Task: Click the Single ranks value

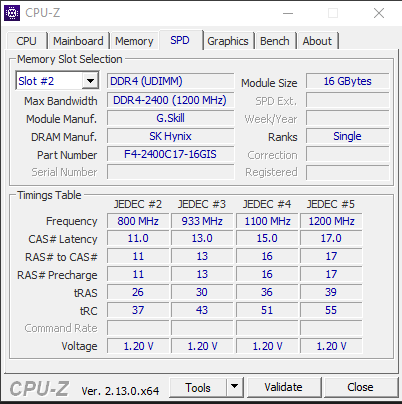Action: click(x=347, y=136)
